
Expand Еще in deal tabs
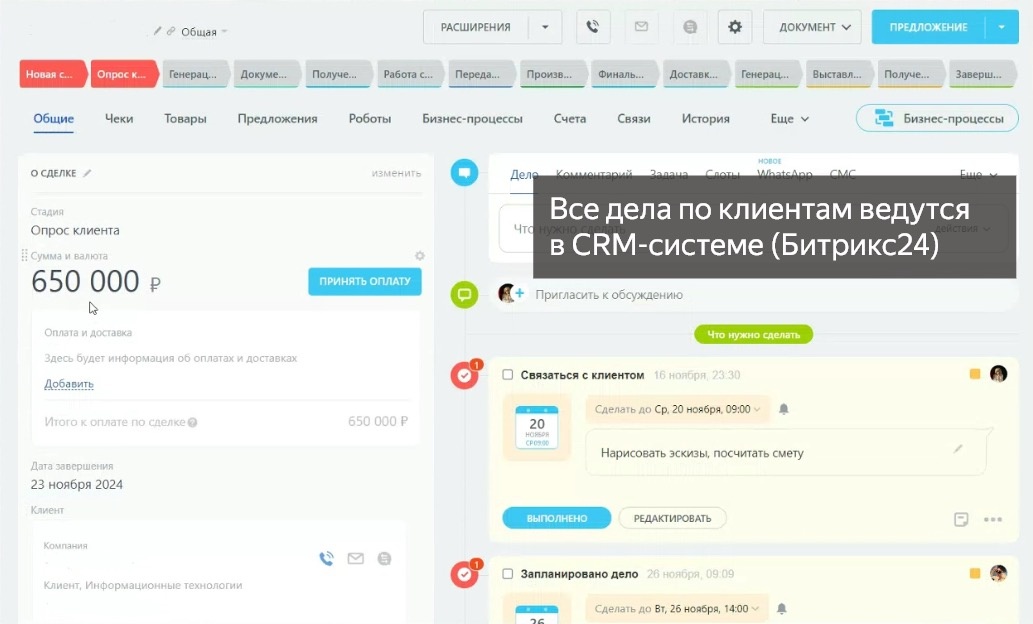click(x=789, y=119)
